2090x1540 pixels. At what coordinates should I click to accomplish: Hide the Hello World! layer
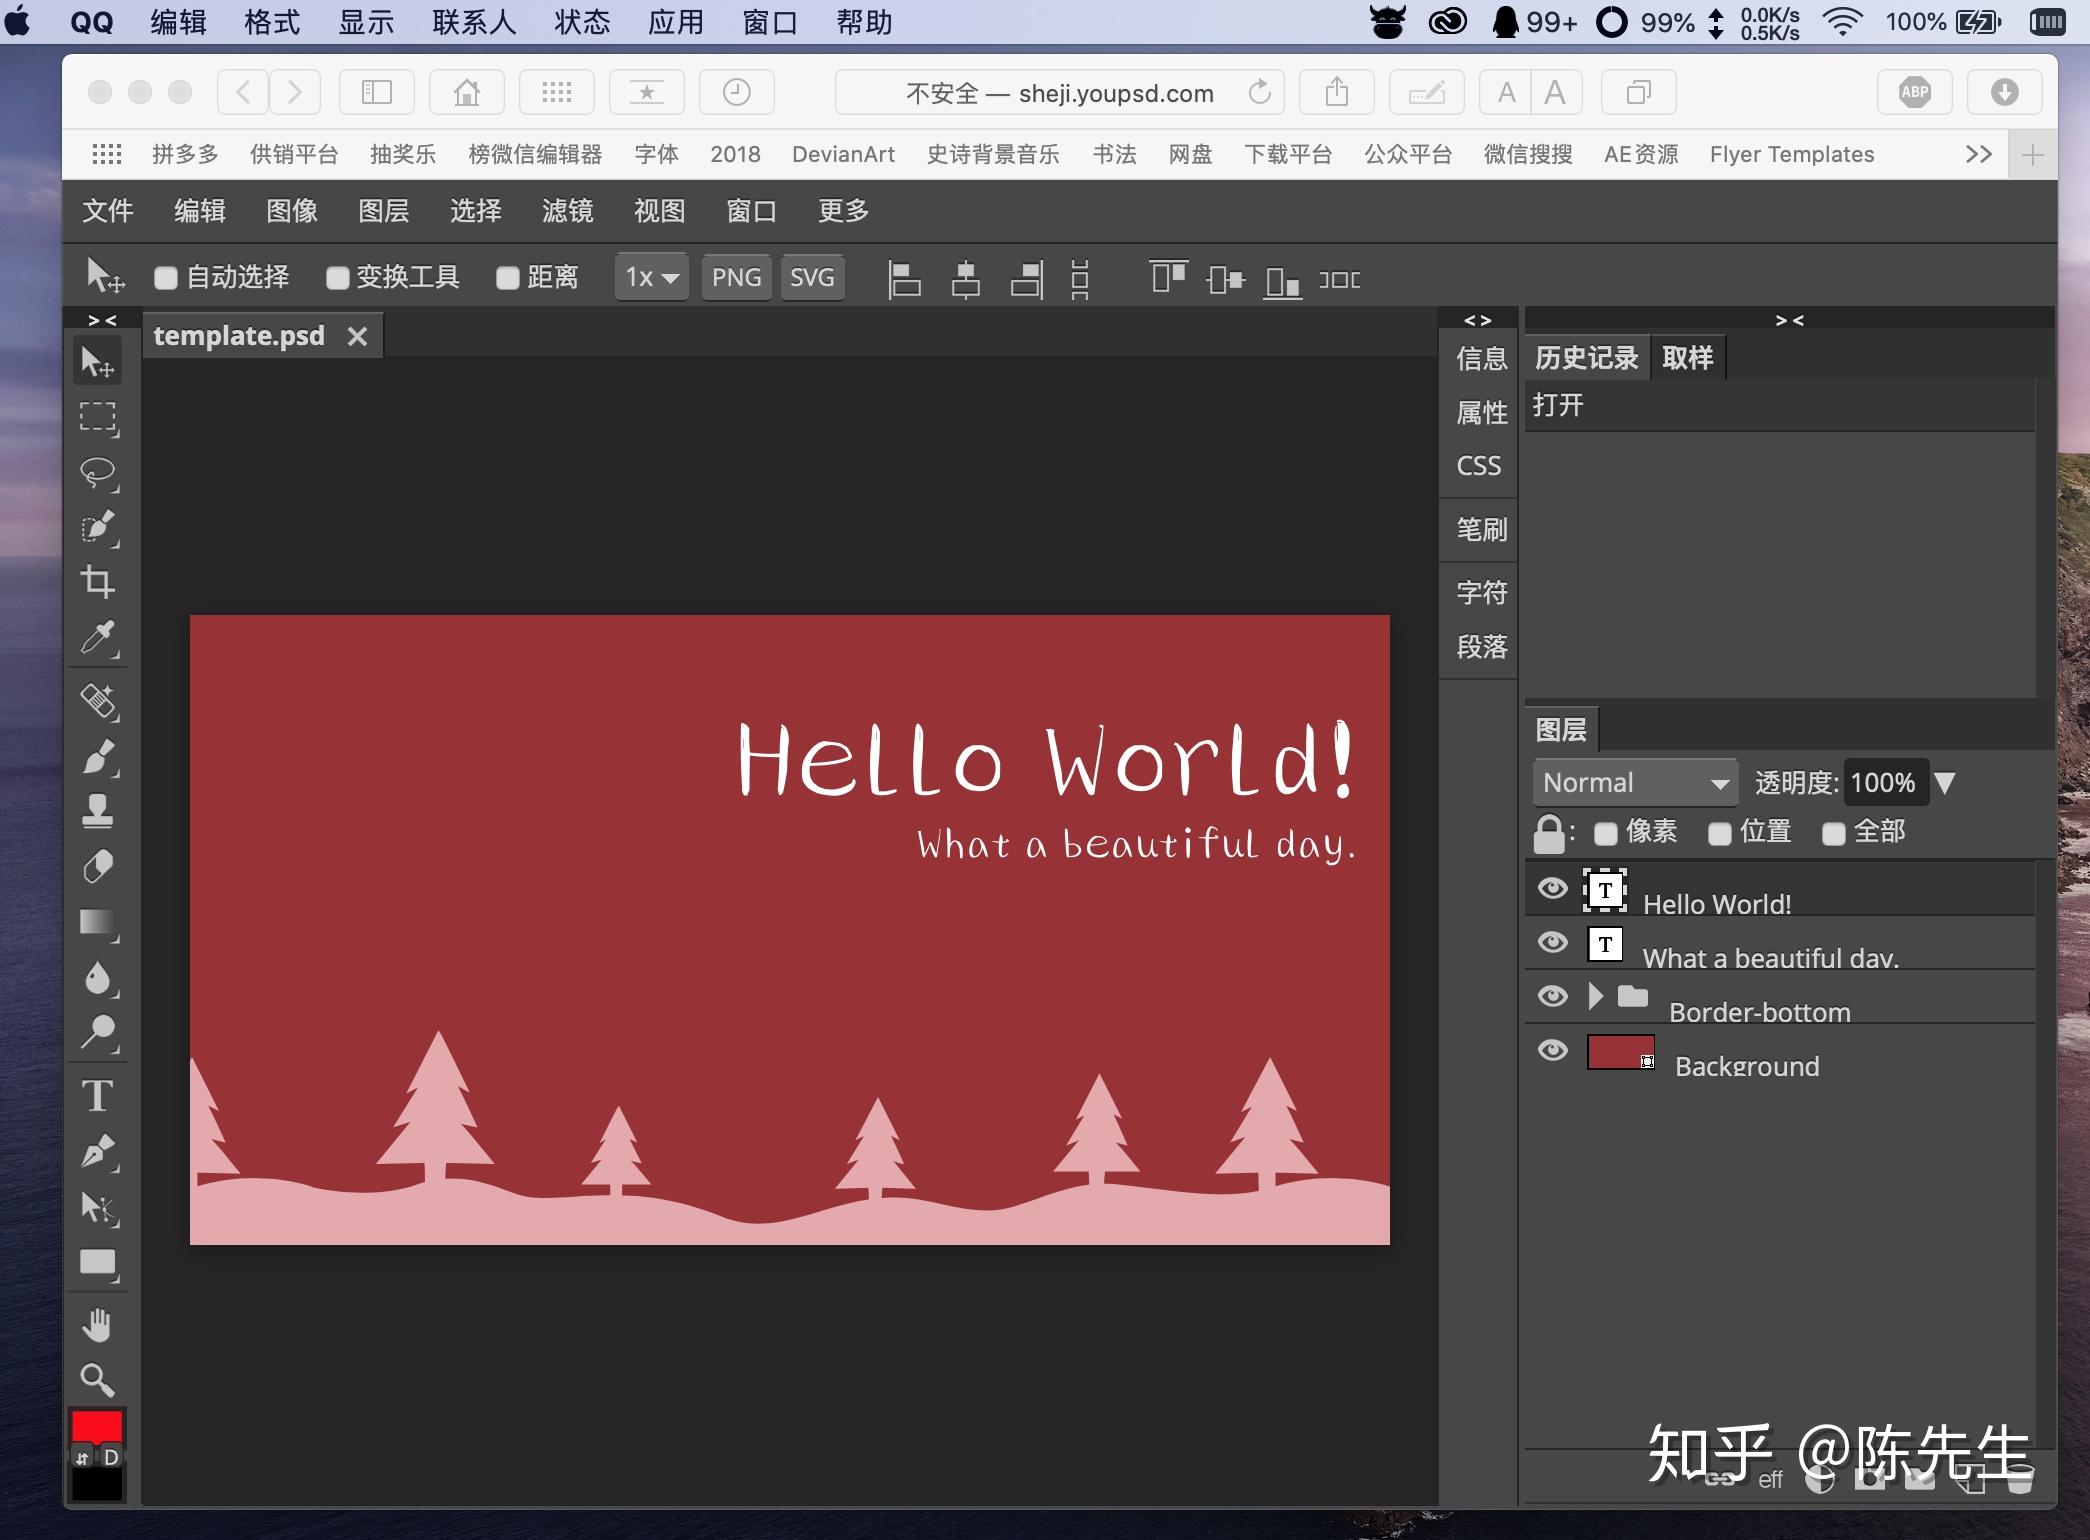[x=1553, y=888]
